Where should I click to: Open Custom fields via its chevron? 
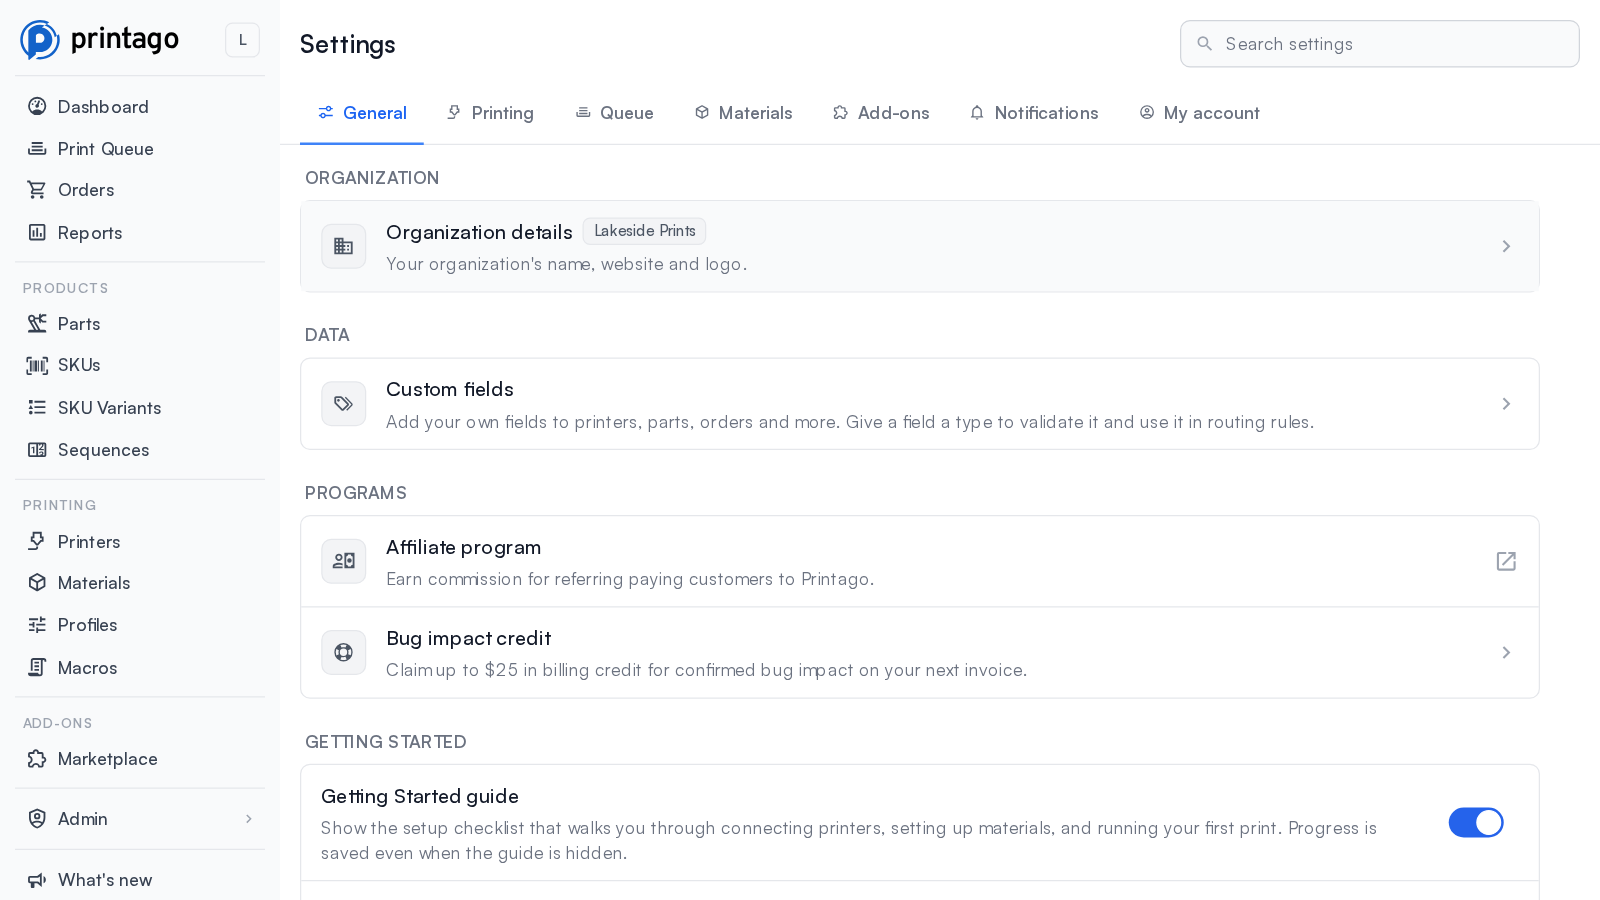click(x=1506, y=404)
